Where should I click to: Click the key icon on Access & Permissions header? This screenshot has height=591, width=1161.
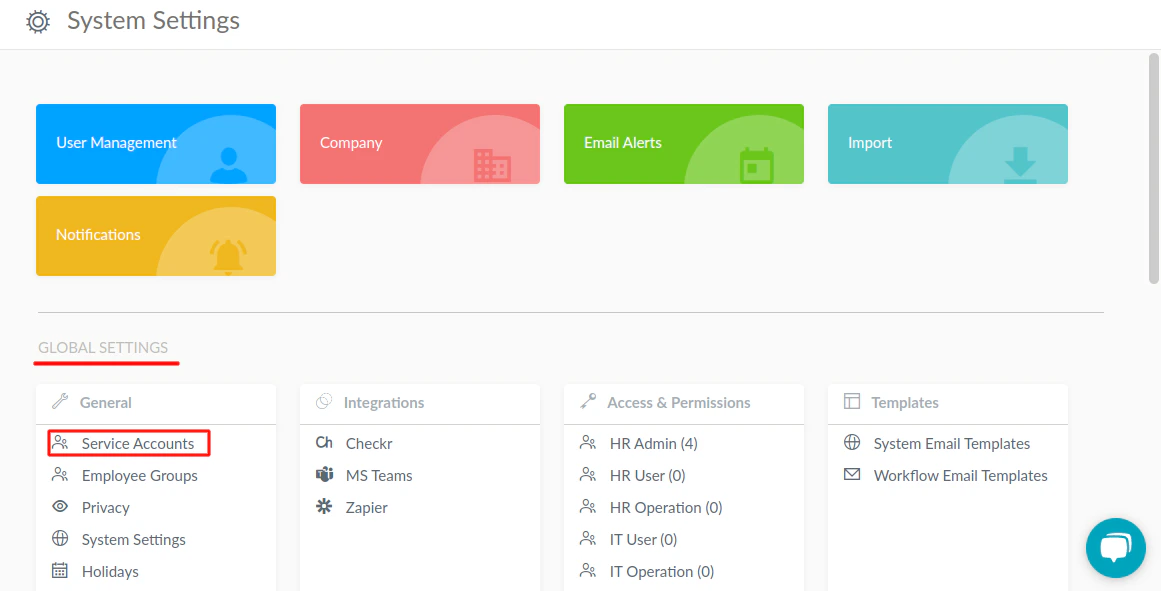587,402
